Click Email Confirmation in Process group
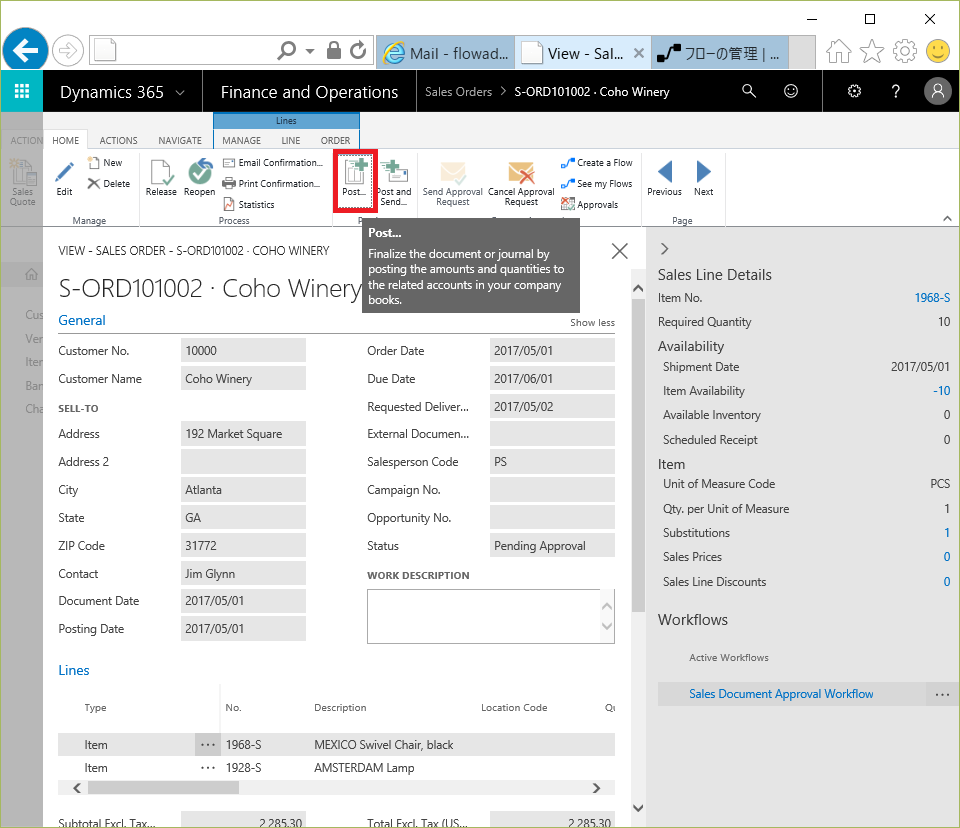Image resolution: width=960 pixels, height=828 pixels. point(272,163)
